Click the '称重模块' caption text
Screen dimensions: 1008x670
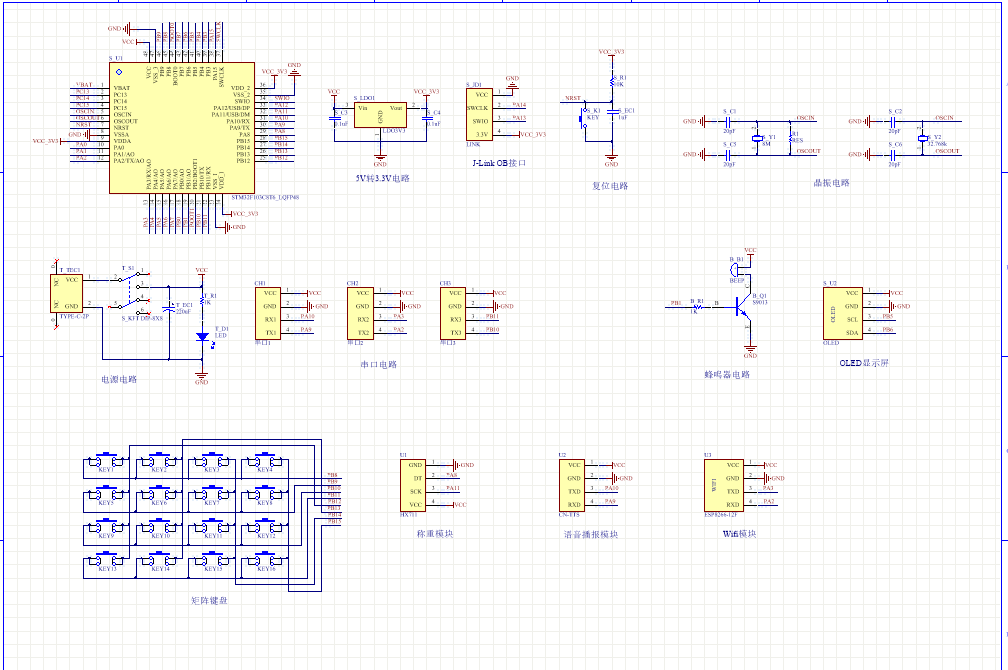(x=435, y=534)
